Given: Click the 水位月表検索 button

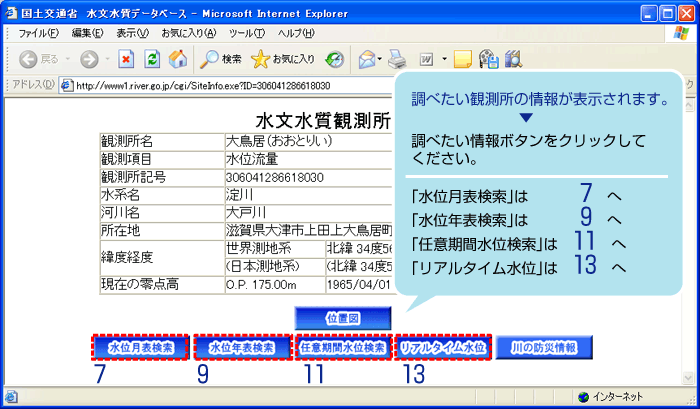Looking at the screenshot, I should (141, 348).
